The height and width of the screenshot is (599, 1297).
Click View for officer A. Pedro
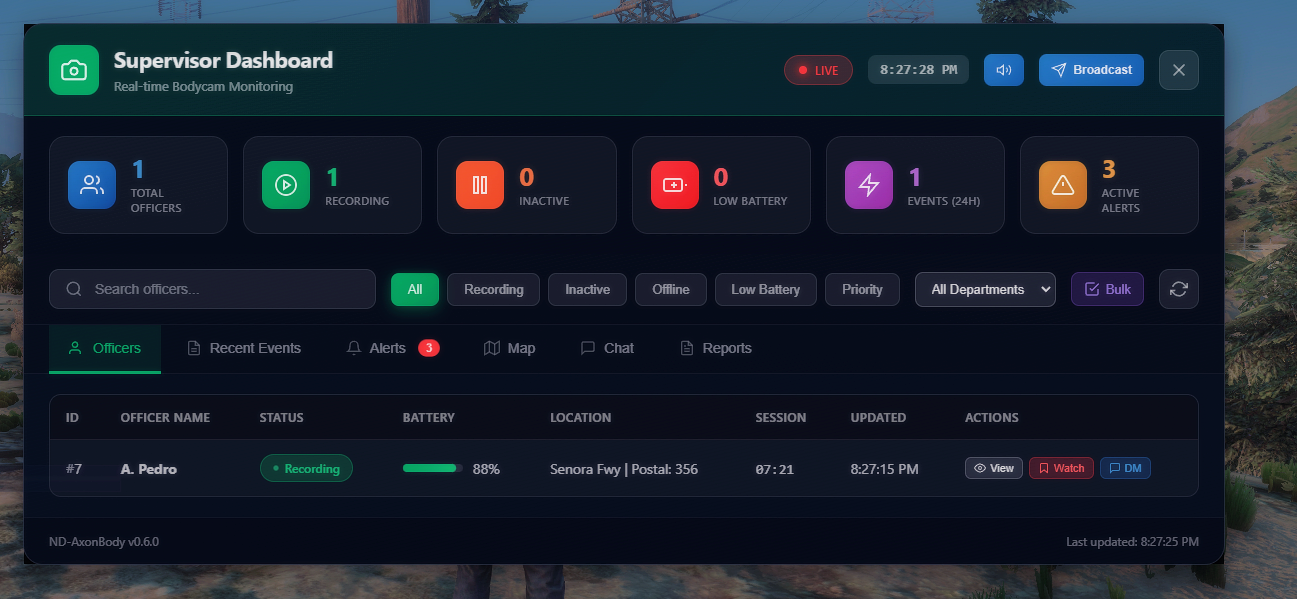coord(993,468)
